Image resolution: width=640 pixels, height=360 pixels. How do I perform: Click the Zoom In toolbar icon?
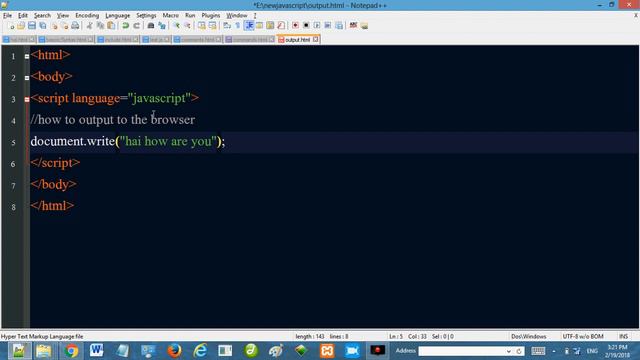pyautogui.click(x=176, y=26)
